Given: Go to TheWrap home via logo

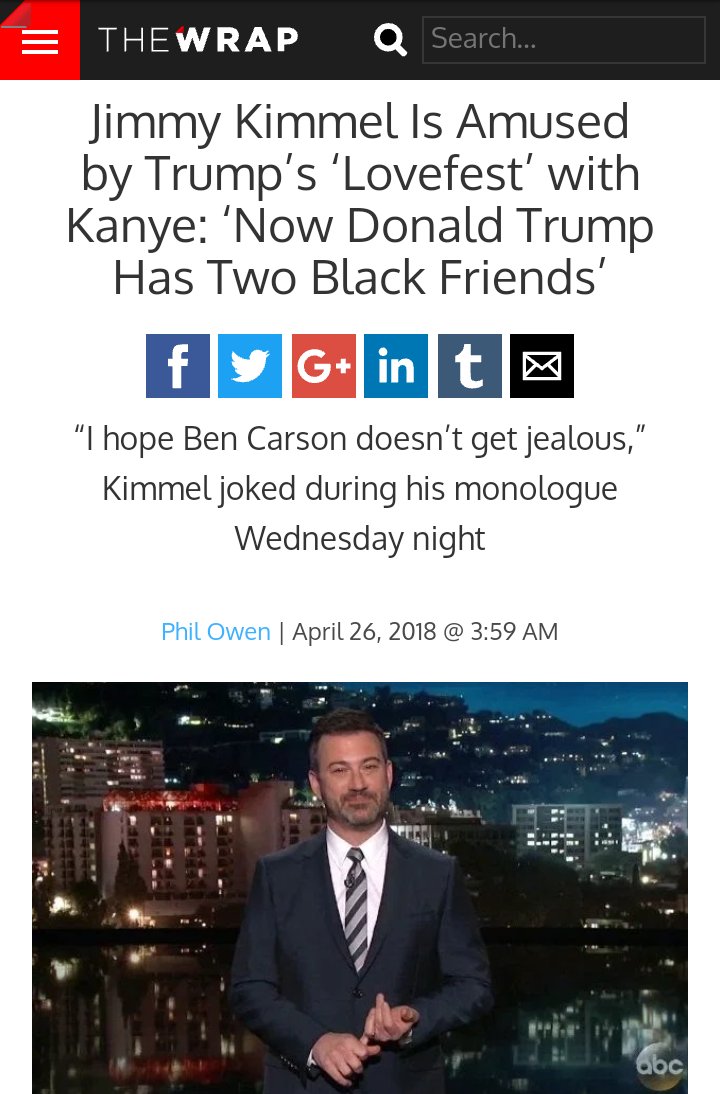Looking at the screenshot, I should pos(199,40).
